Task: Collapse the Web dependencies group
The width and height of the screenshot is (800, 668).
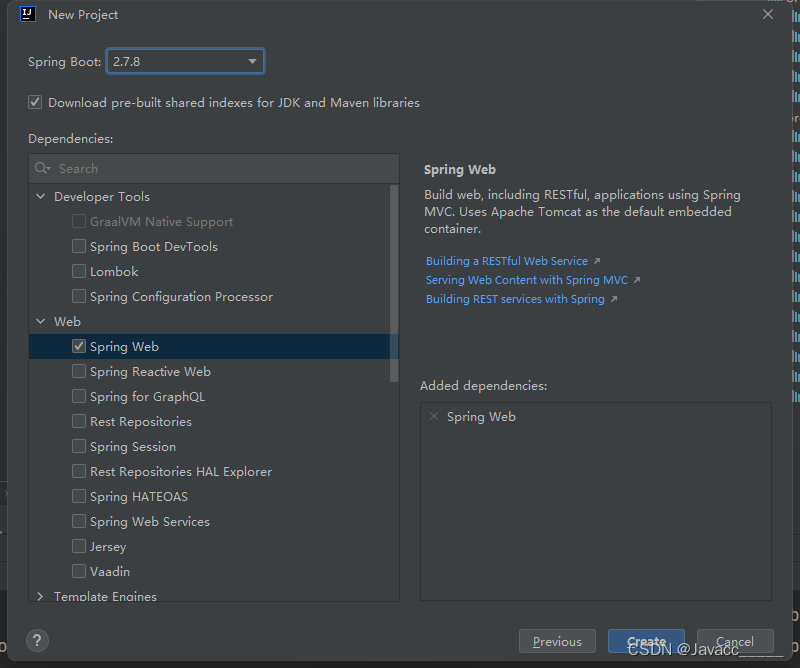Action: point(40,321)
